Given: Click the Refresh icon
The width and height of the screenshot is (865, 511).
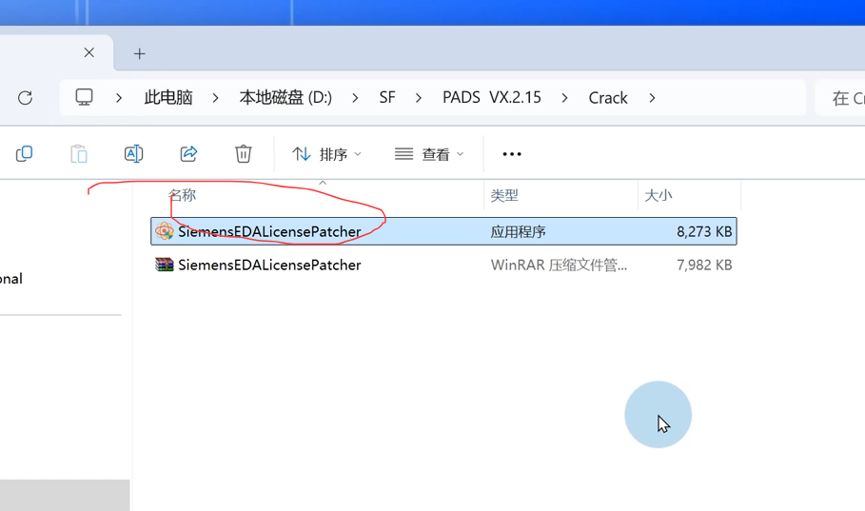Looking at the screenshot, I should [x=25, y=98].
